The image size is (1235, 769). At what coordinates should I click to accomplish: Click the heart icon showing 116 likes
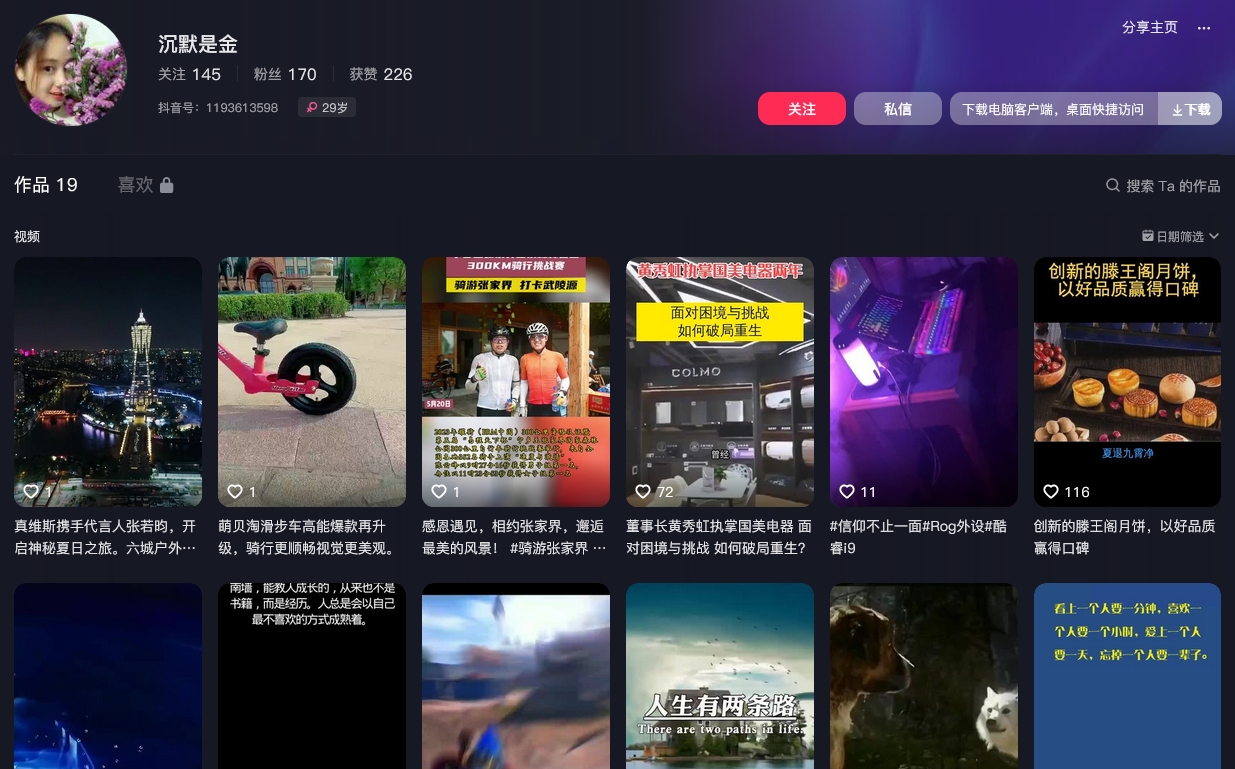click(1051, 491)
